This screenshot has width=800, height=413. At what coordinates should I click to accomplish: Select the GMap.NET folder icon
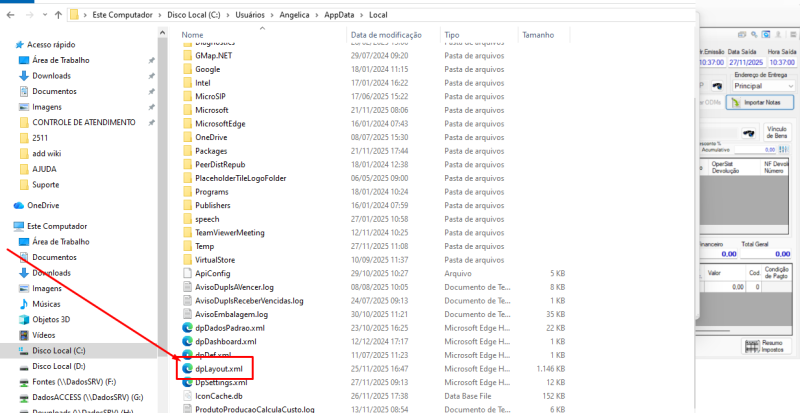(187, 56)
